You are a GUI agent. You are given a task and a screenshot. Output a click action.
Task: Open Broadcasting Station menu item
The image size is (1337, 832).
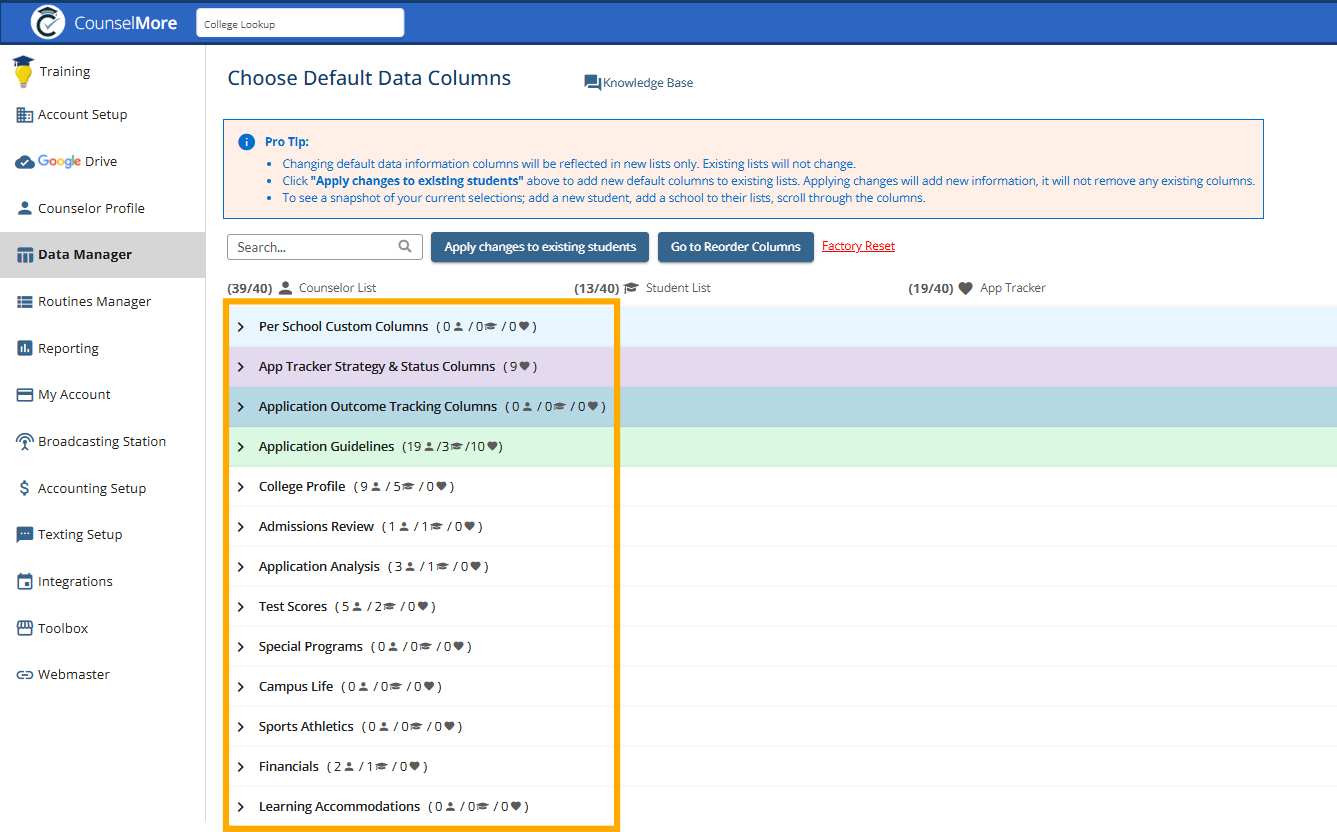pos(102,442)
